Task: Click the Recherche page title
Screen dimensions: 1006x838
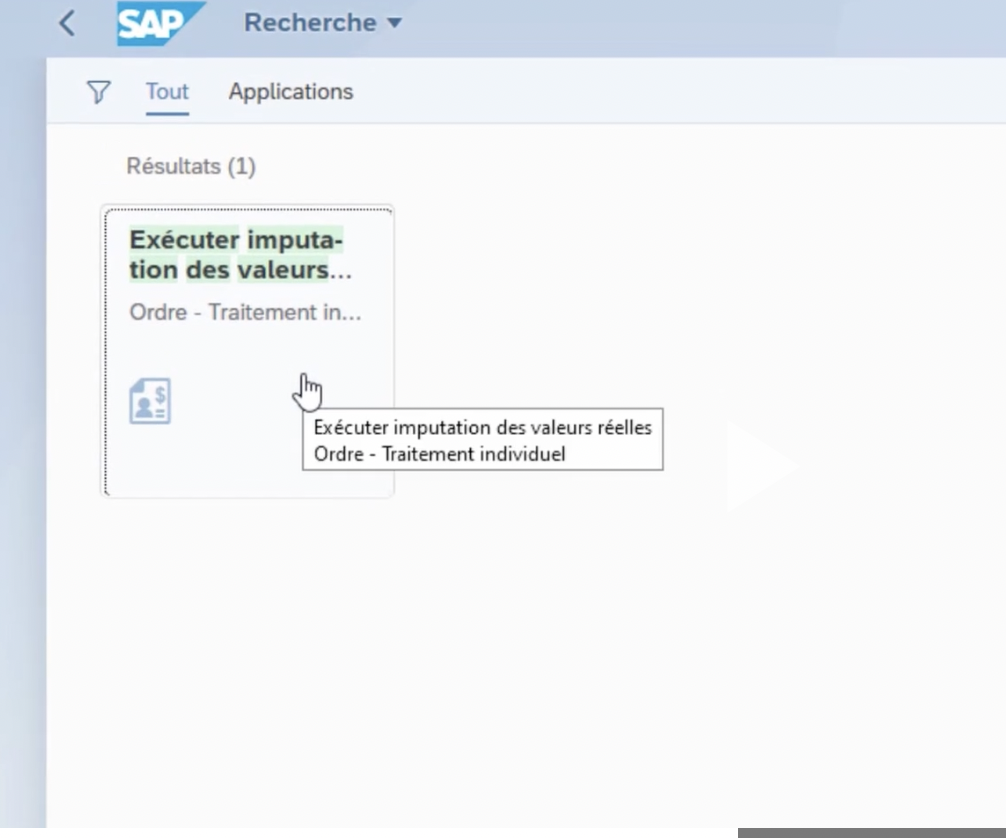Action: click(310, 23)
